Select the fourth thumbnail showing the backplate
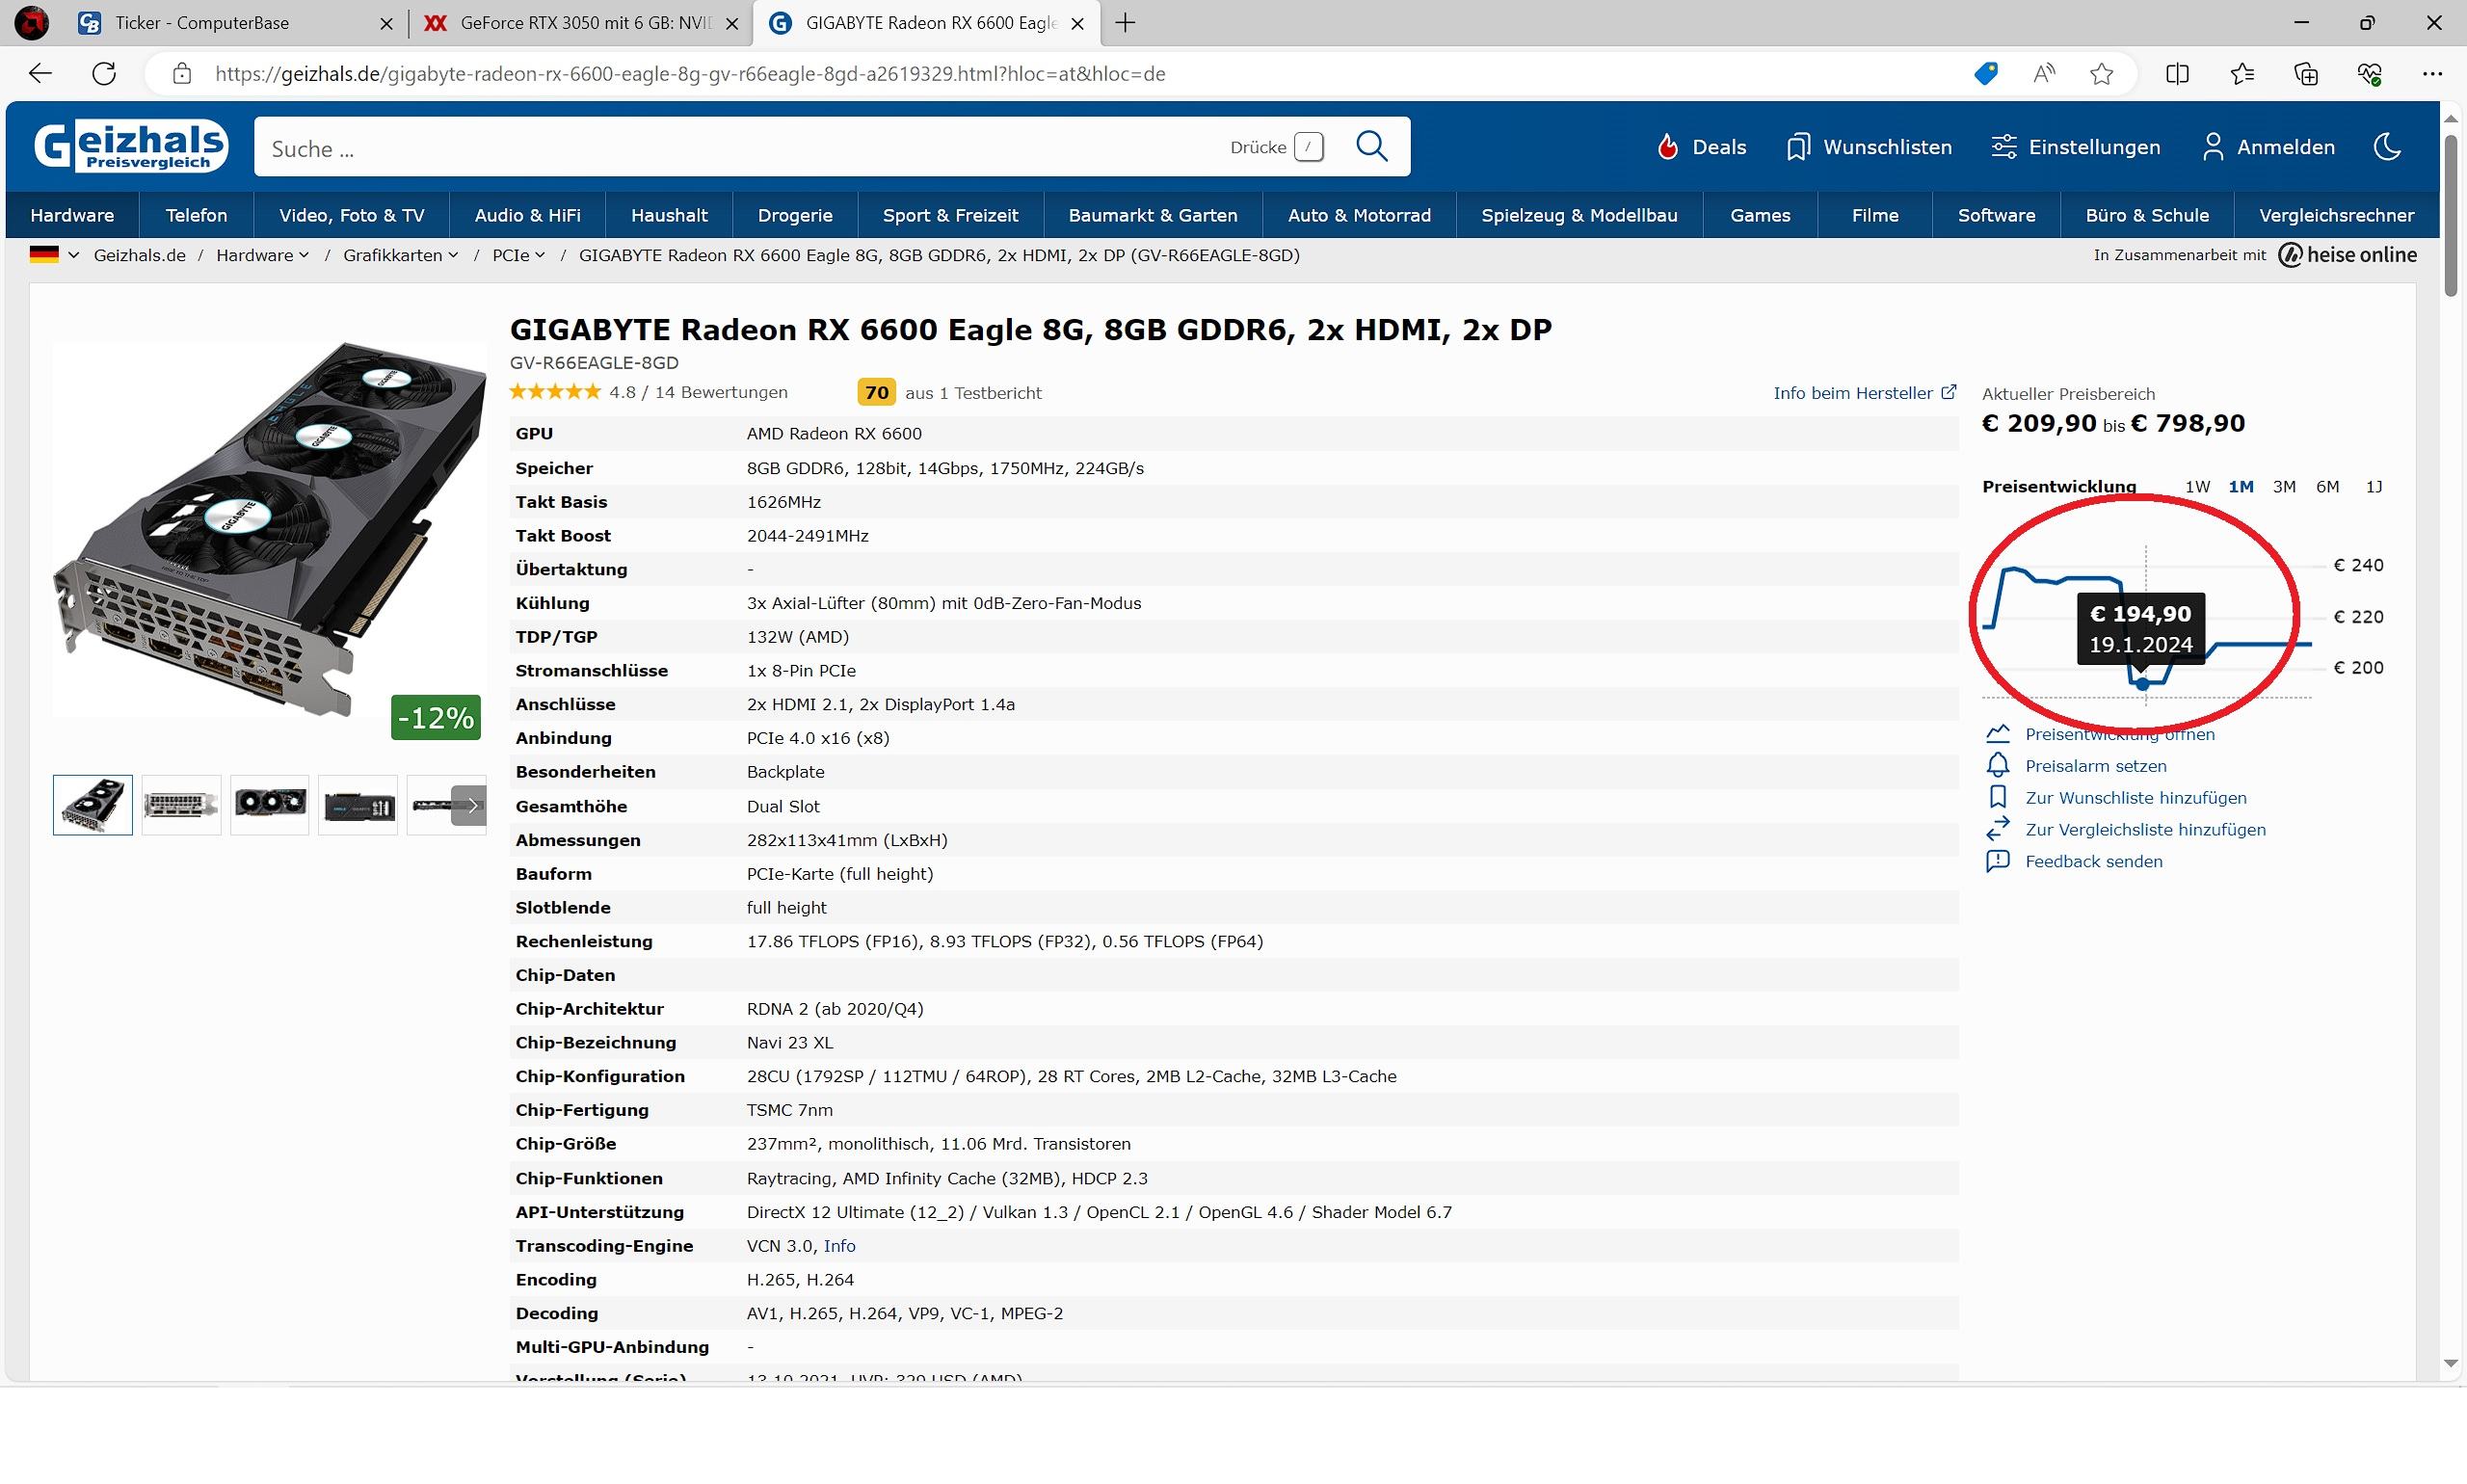This screenshot has height=1484, width=2467. (x=358, y=805)
